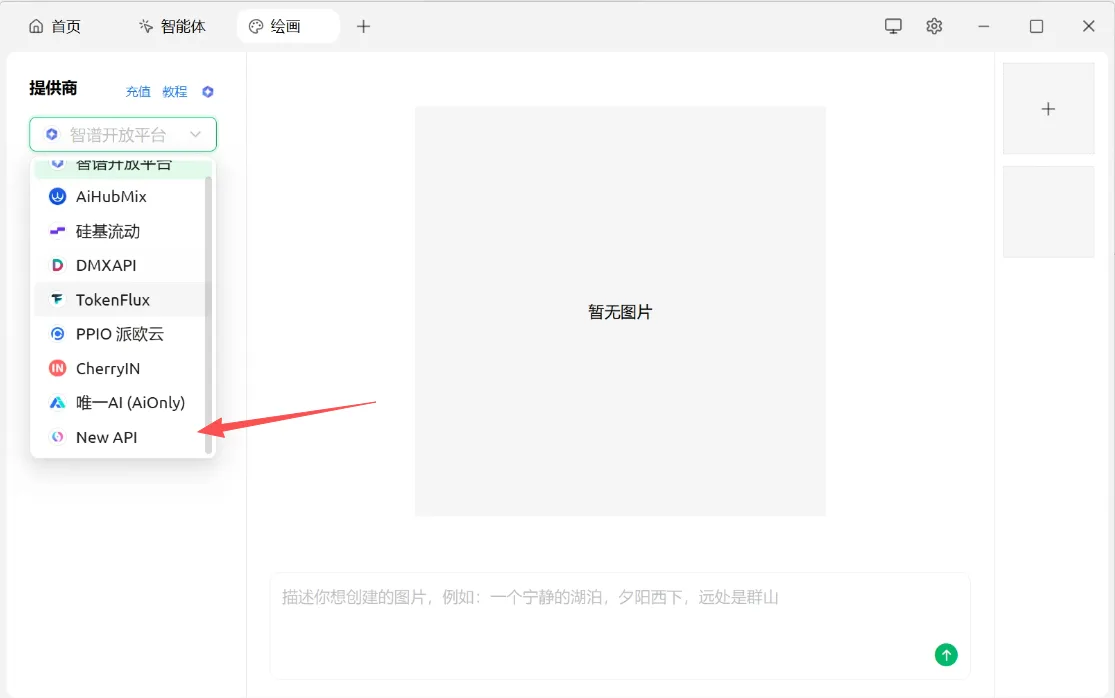
Task: Click the PPIO logo icon
Action: pos(58,334)
